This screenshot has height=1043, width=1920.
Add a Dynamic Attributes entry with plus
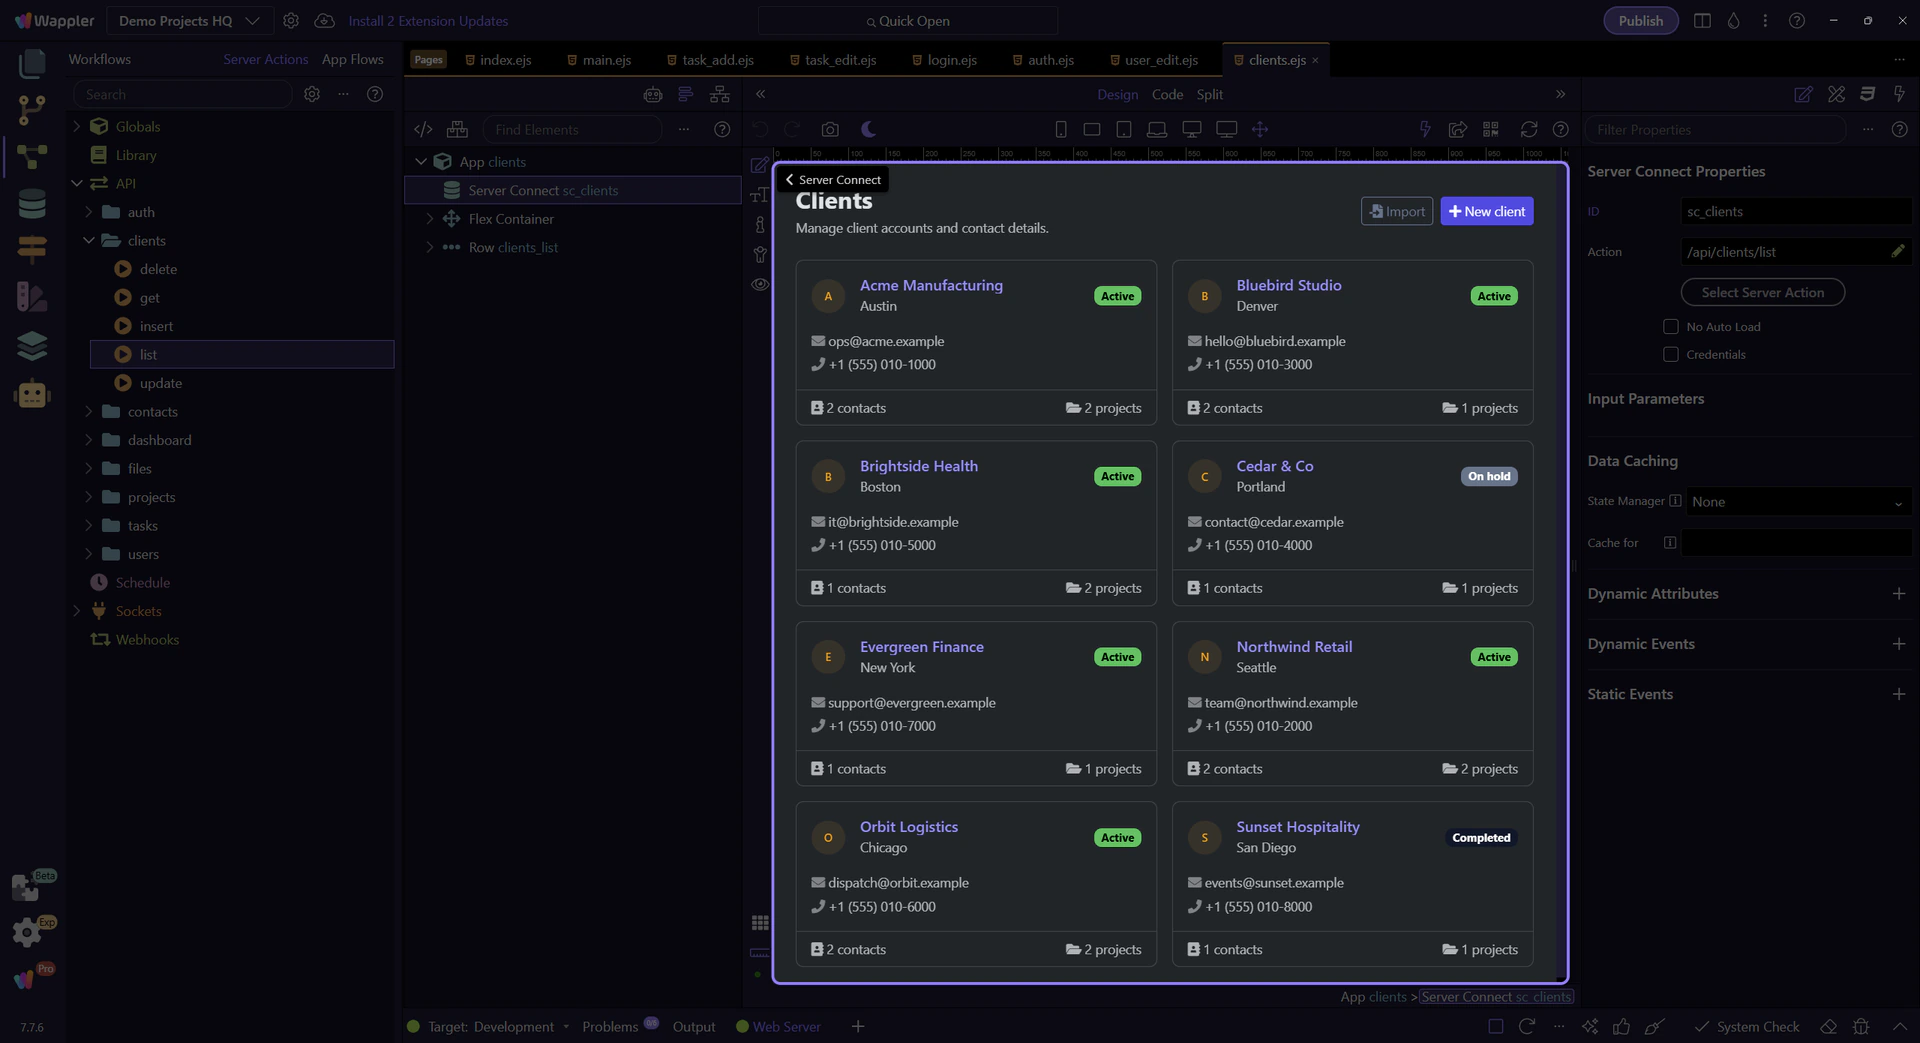[x=1898, y=594]
